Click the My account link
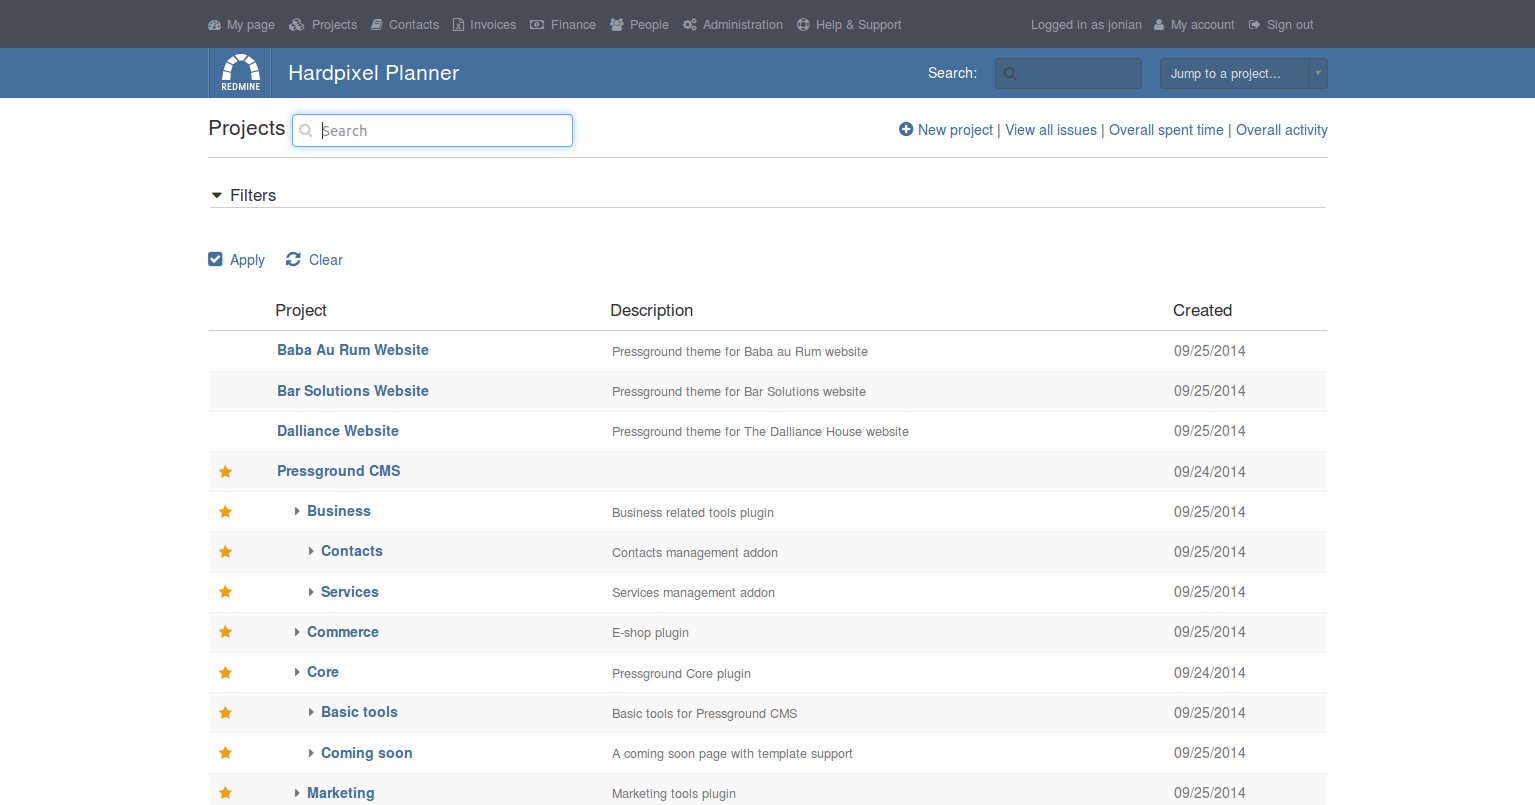This screenshot has height=805, width=1535. pyautogui.click(x=1203, y=25)
